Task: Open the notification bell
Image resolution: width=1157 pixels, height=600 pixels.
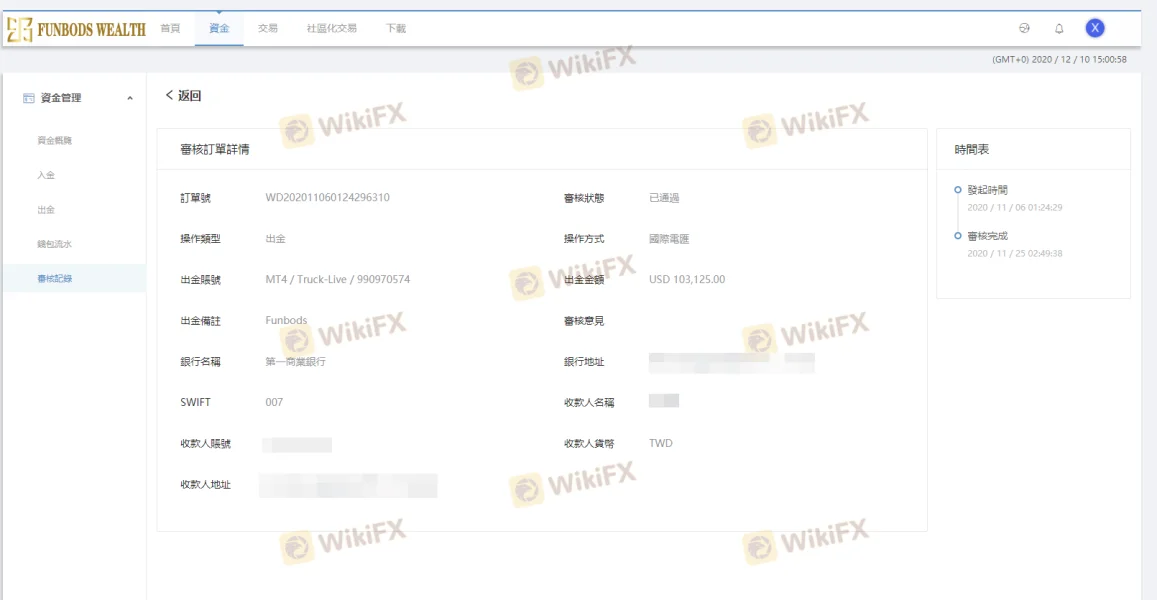Action: click(1059, 28)
